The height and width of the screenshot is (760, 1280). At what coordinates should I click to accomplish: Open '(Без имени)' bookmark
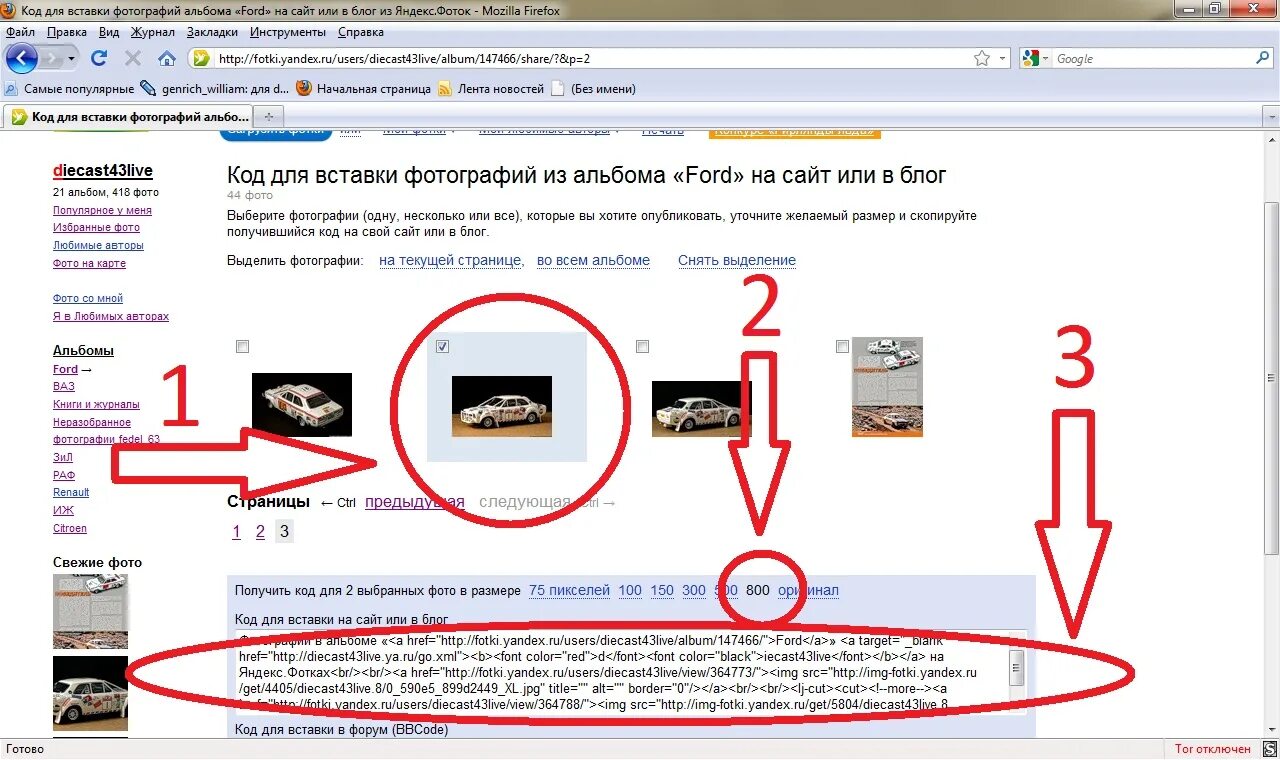[x=594, y=89]
